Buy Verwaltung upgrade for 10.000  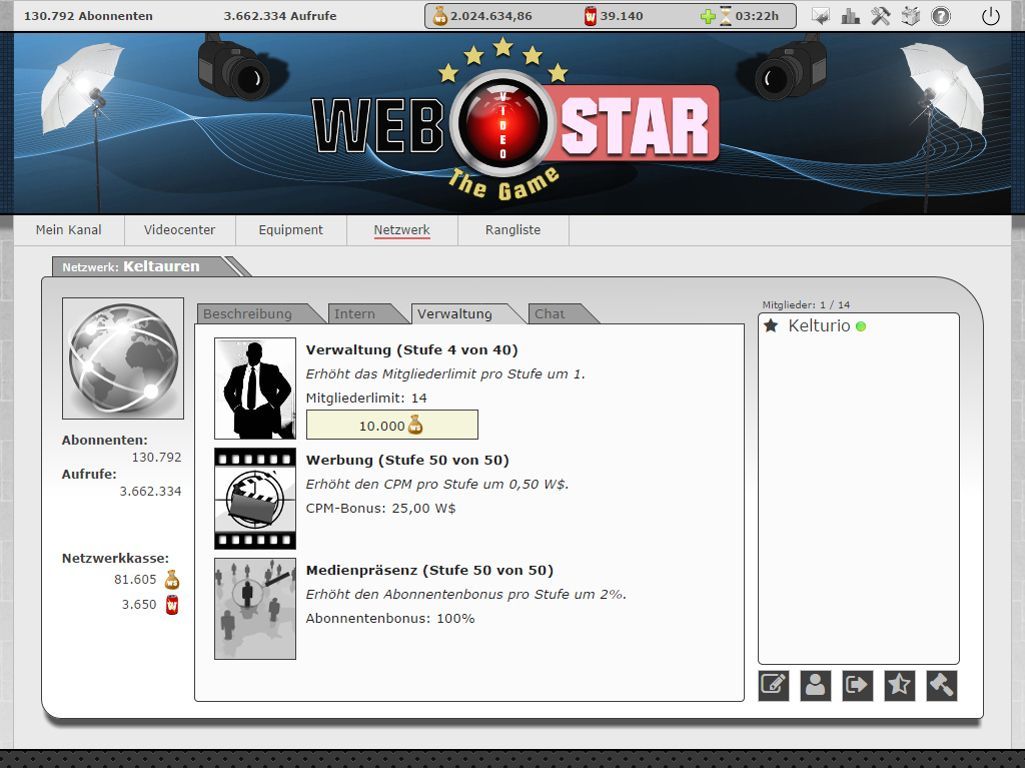(391, 425)
